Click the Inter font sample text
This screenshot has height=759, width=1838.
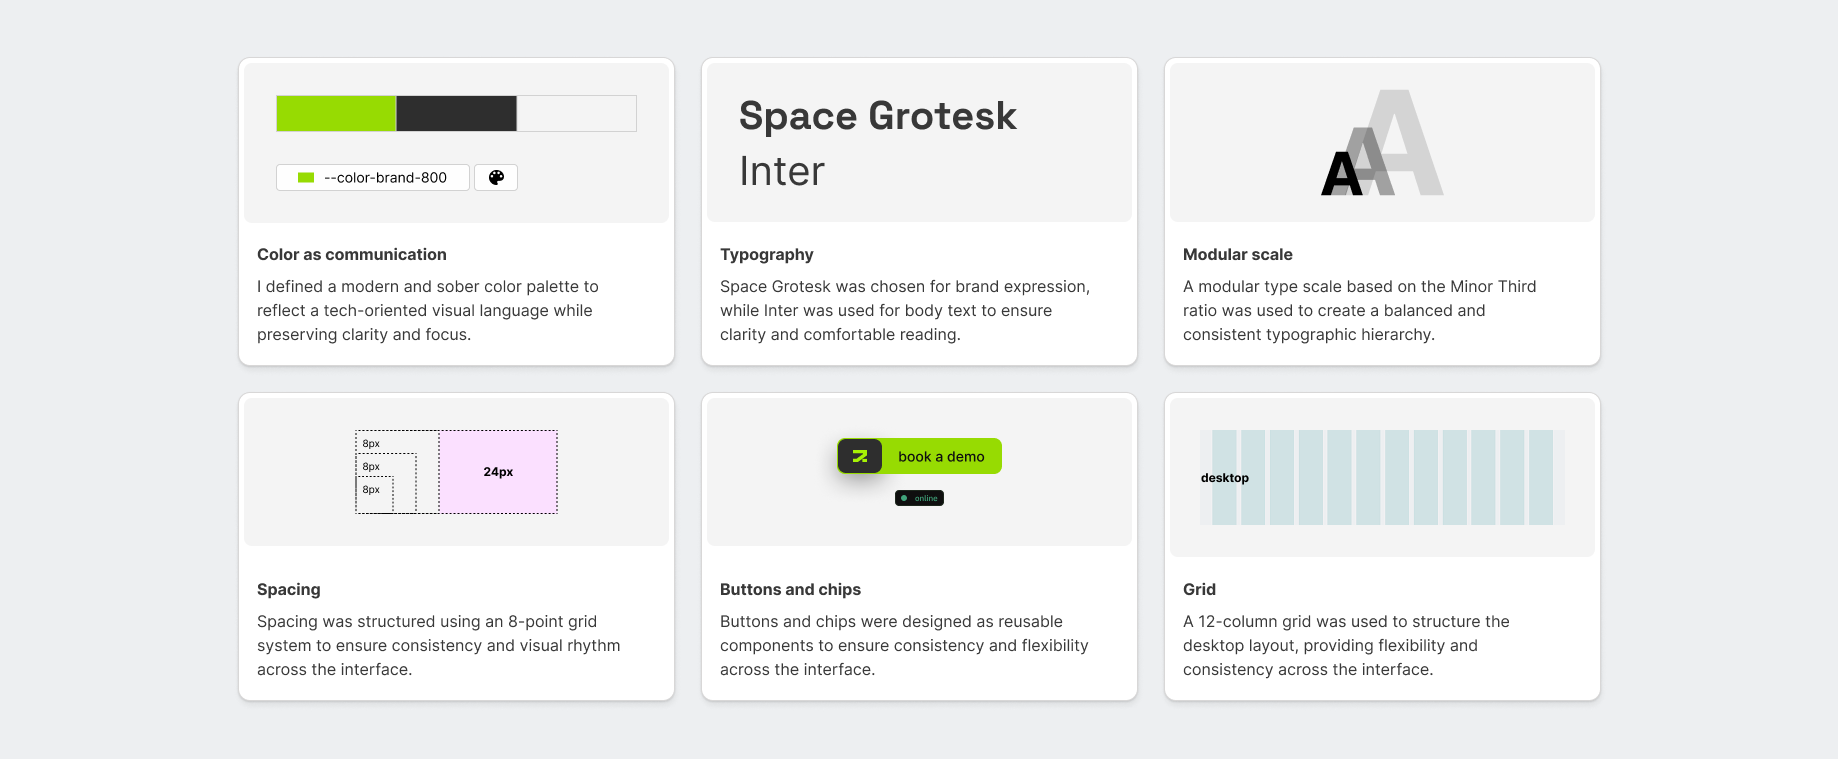point(782,171)
